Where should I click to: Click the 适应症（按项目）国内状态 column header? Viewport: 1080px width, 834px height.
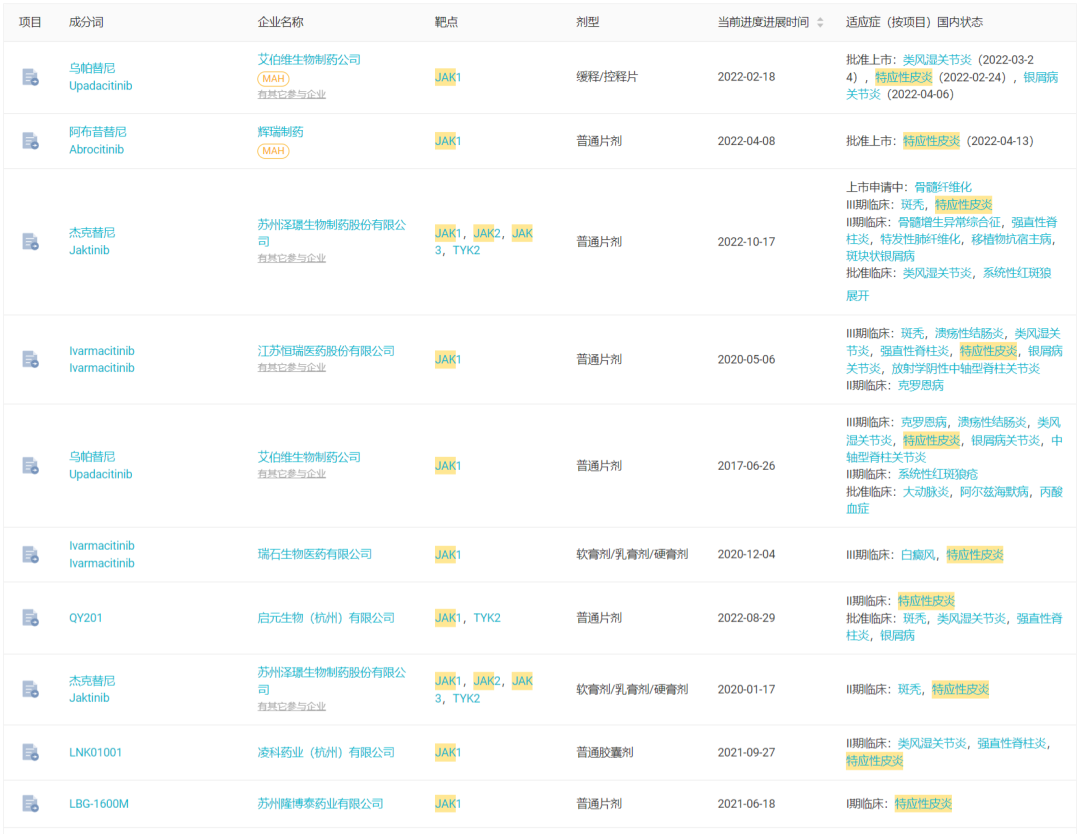[x=914, y=22]
